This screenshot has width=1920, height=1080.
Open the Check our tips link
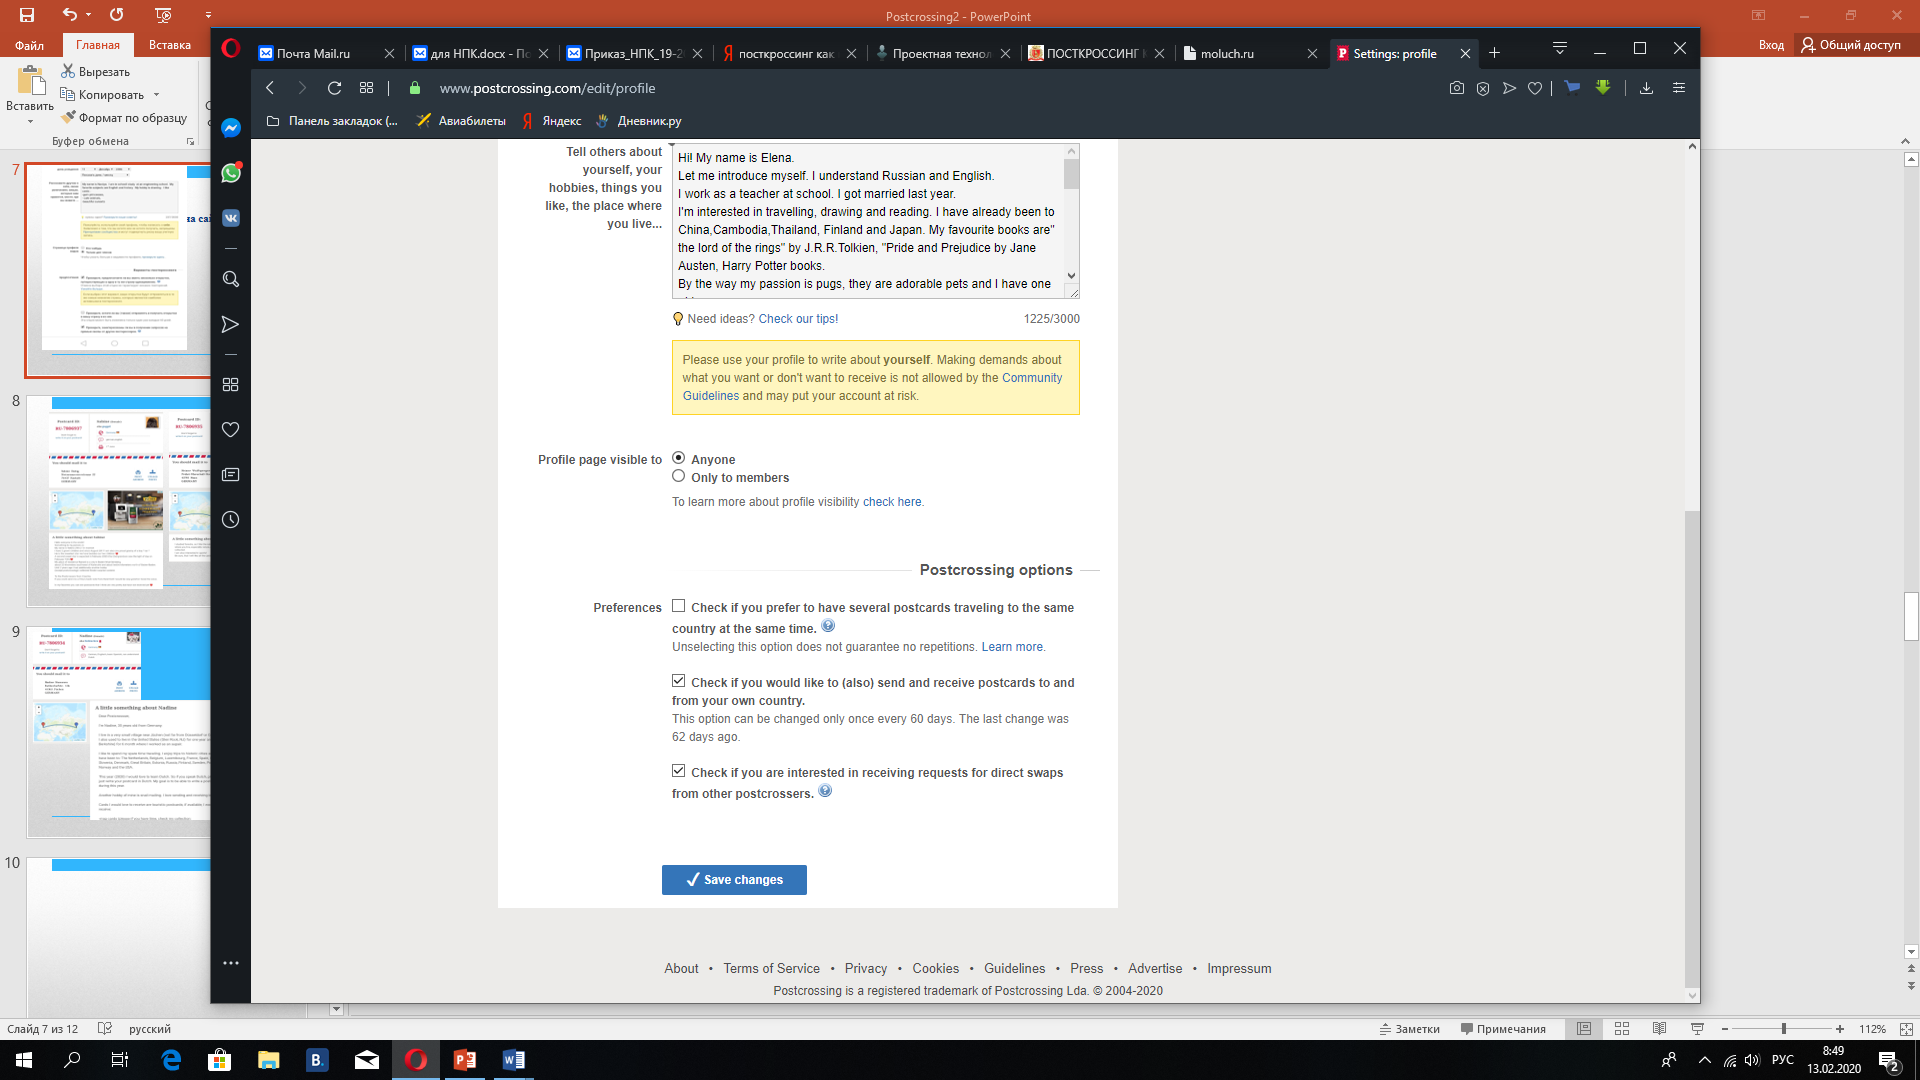(798, 319)
